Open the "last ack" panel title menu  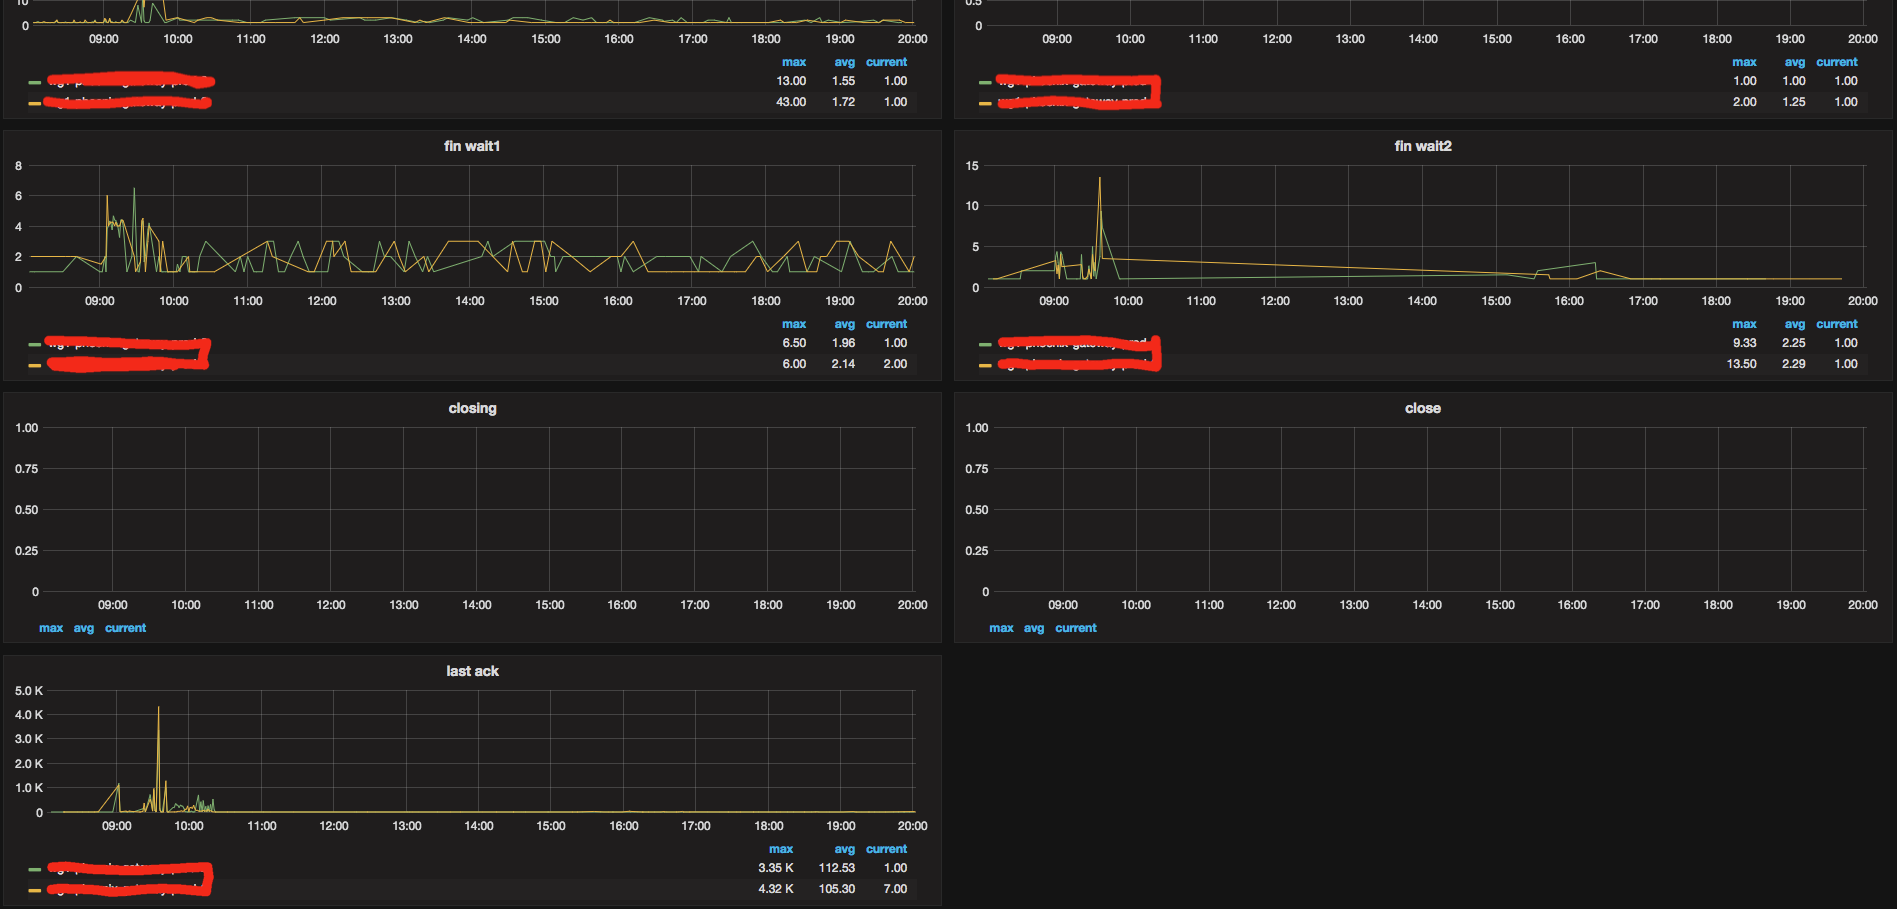[472, 671]
